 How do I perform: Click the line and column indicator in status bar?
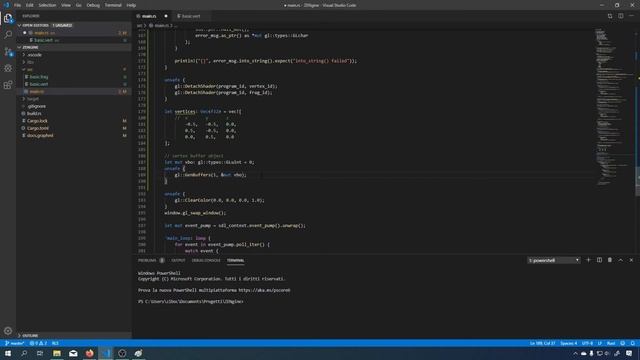[542, 343]
